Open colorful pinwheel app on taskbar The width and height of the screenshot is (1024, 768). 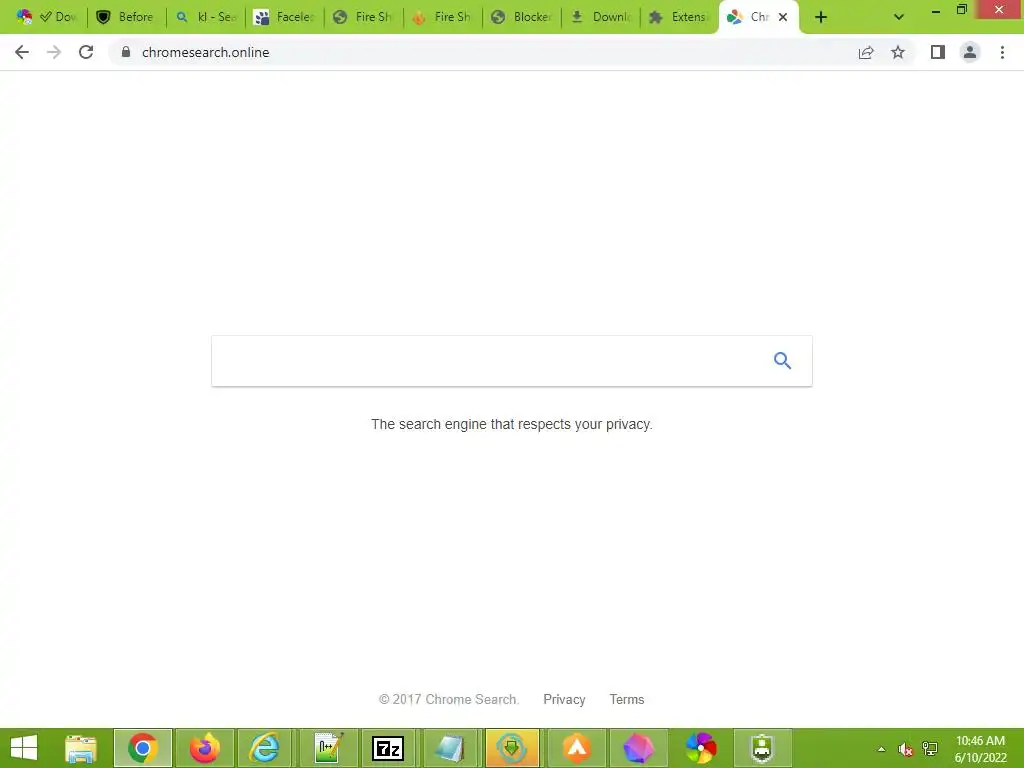click(x=701, y=748)
